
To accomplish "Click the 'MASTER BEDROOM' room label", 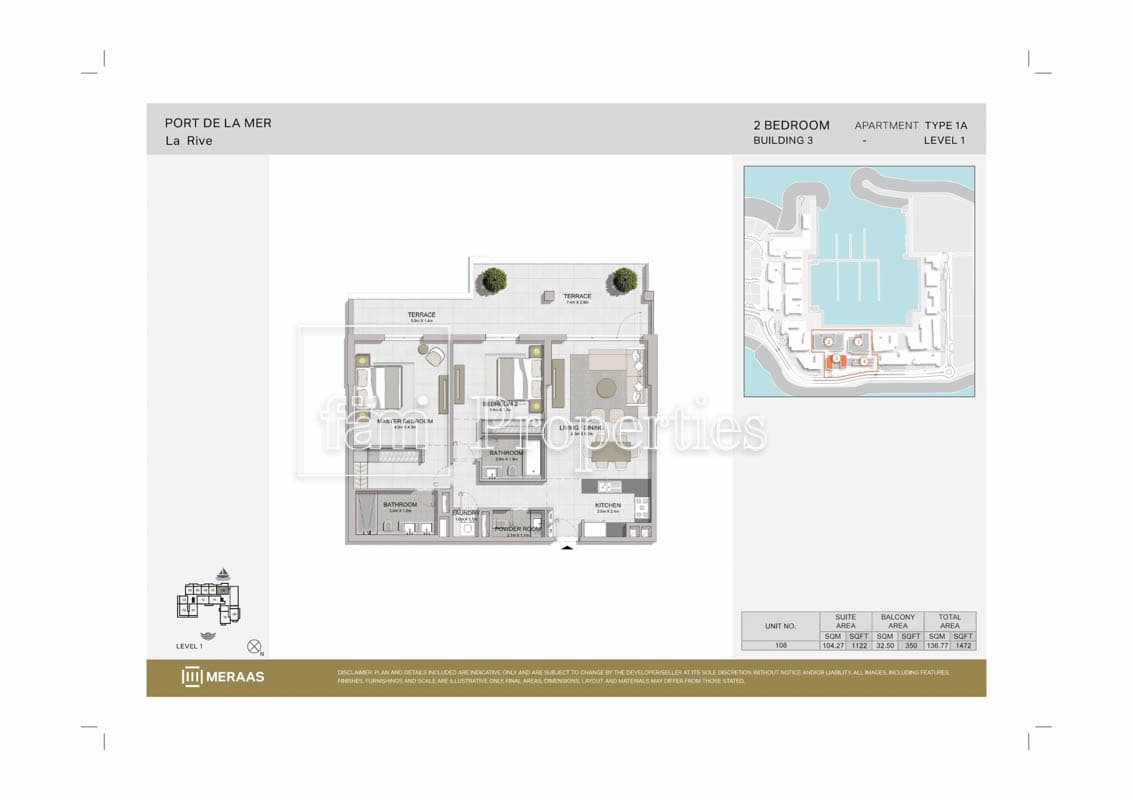I will tap(405, 421).
